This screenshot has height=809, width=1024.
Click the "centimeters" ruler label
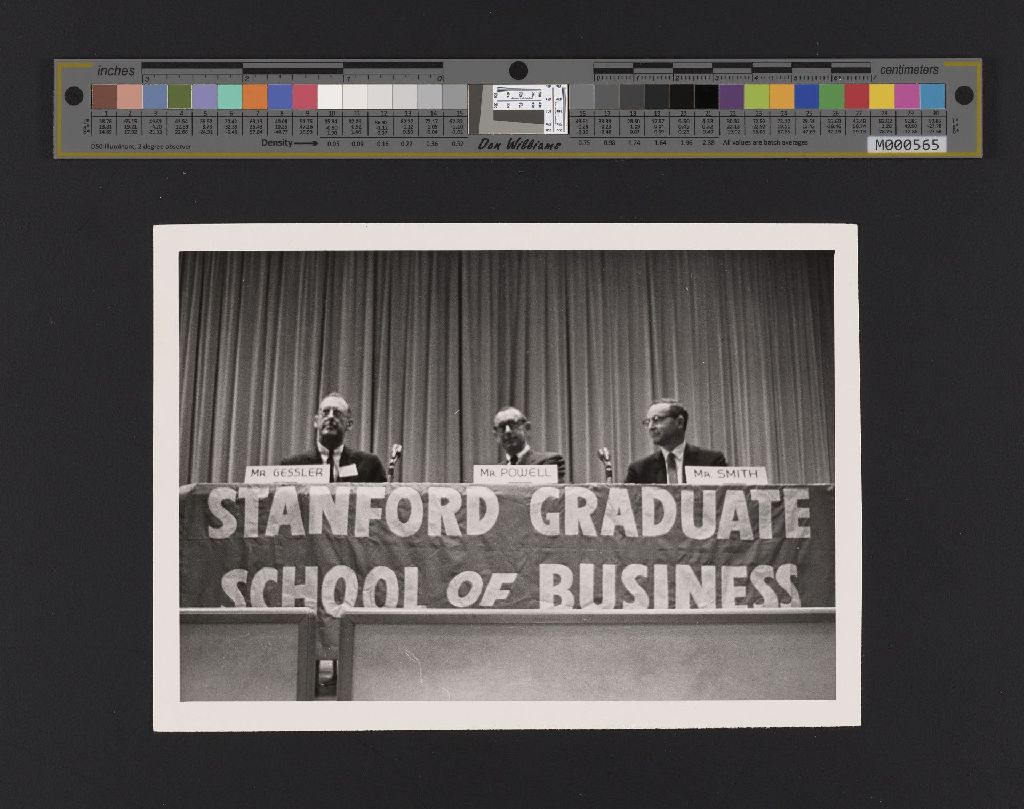tap(909, 69)
